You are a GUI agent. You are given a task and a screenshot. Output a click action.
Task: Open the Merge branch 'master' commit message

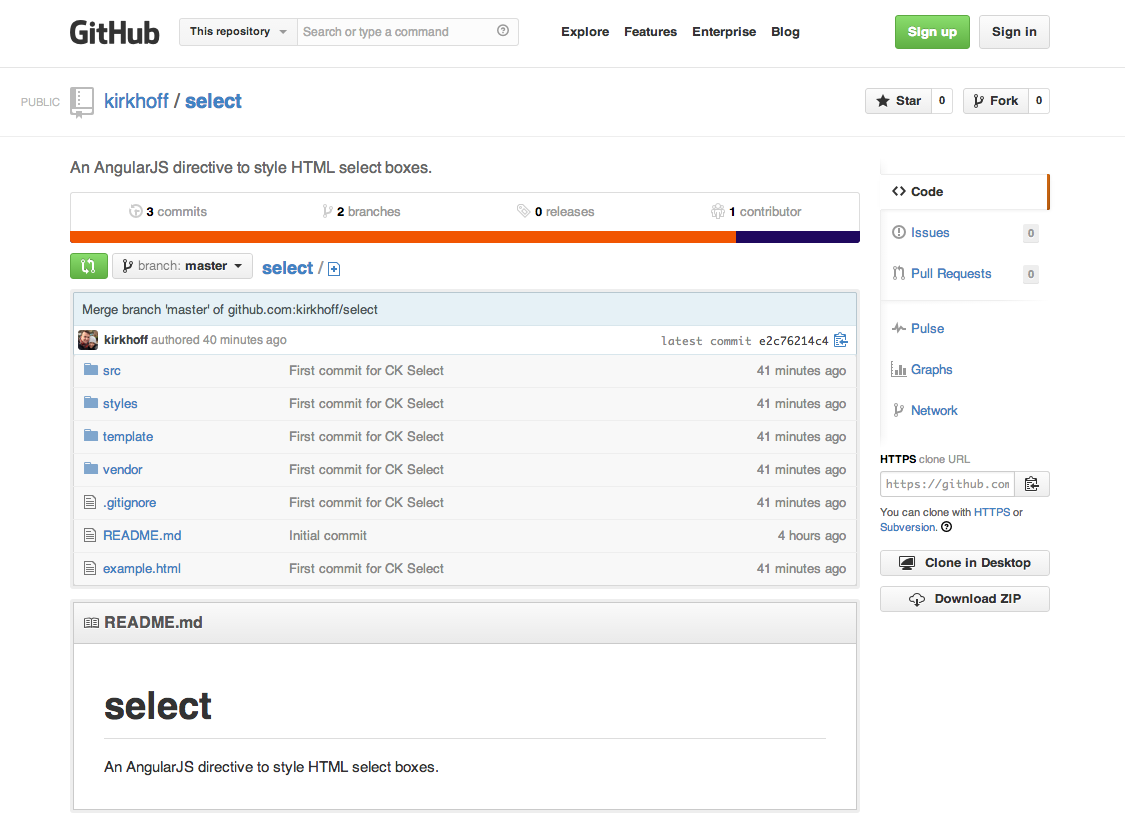tap(230, 309)
